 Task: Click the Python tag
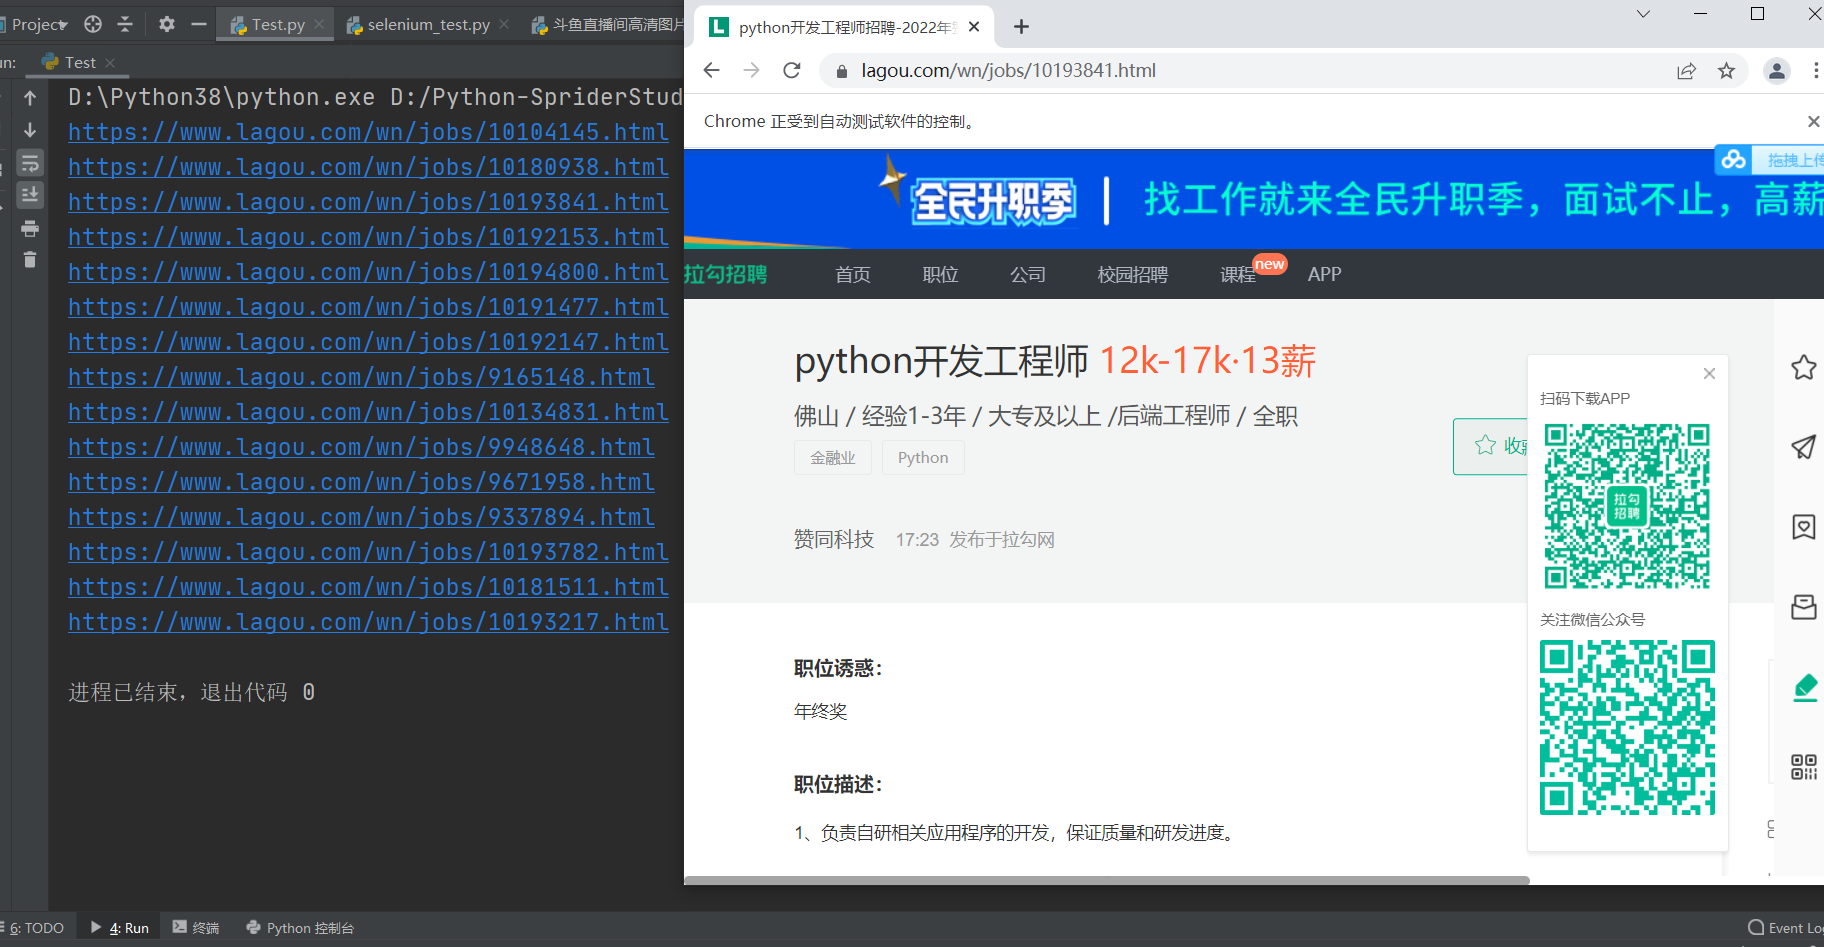coord(923,457)
